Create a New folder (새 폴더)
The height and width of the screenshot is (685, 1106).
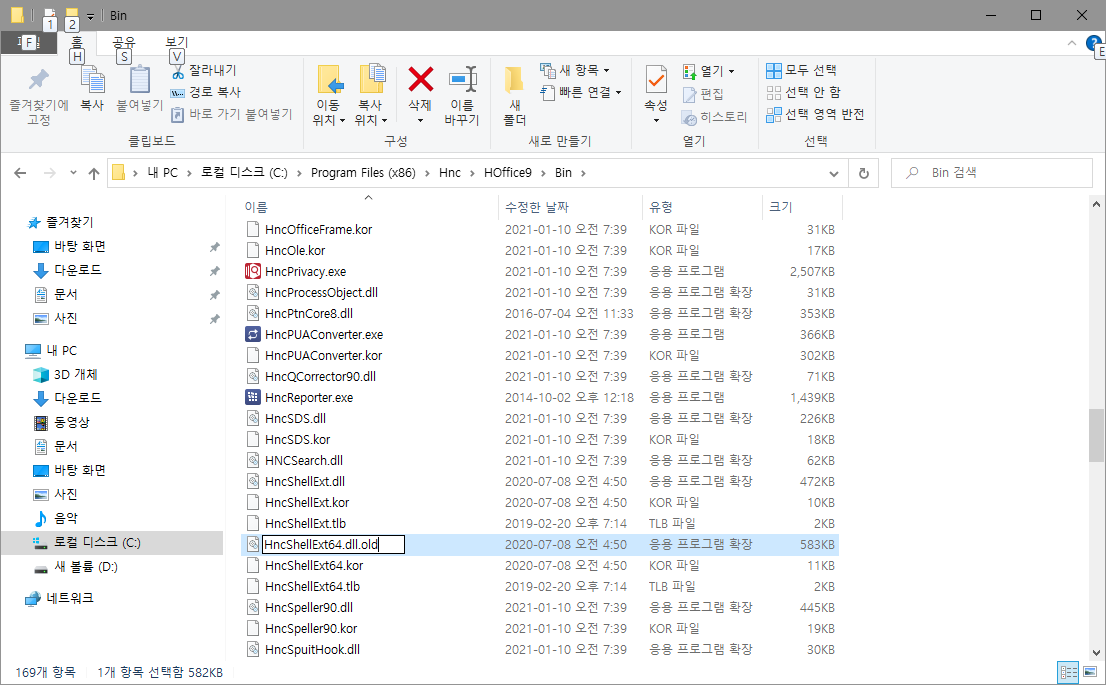(515, 97)
